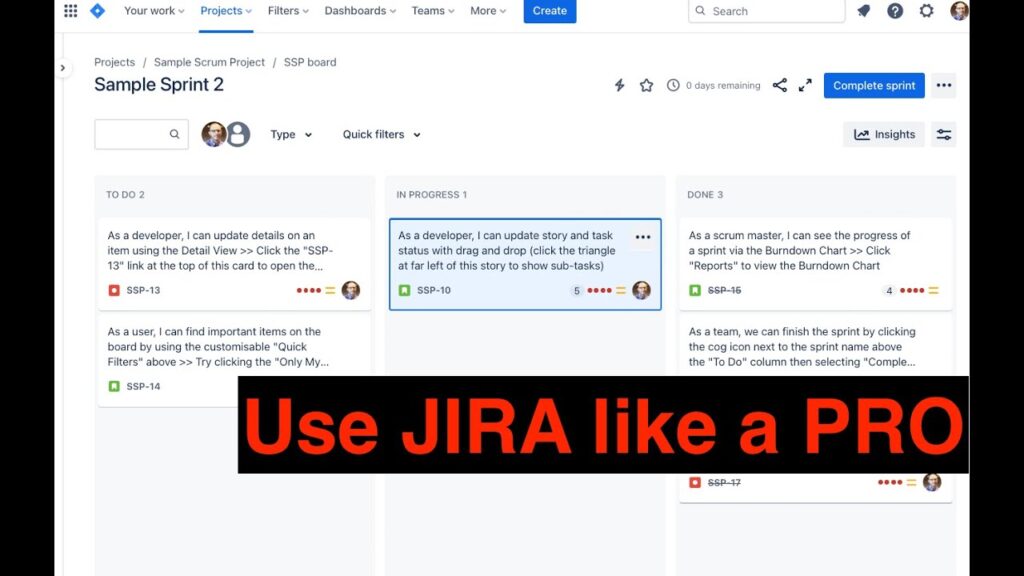Click the automation lightning bolt icon
1024x576 pixels.
point(619,86)
